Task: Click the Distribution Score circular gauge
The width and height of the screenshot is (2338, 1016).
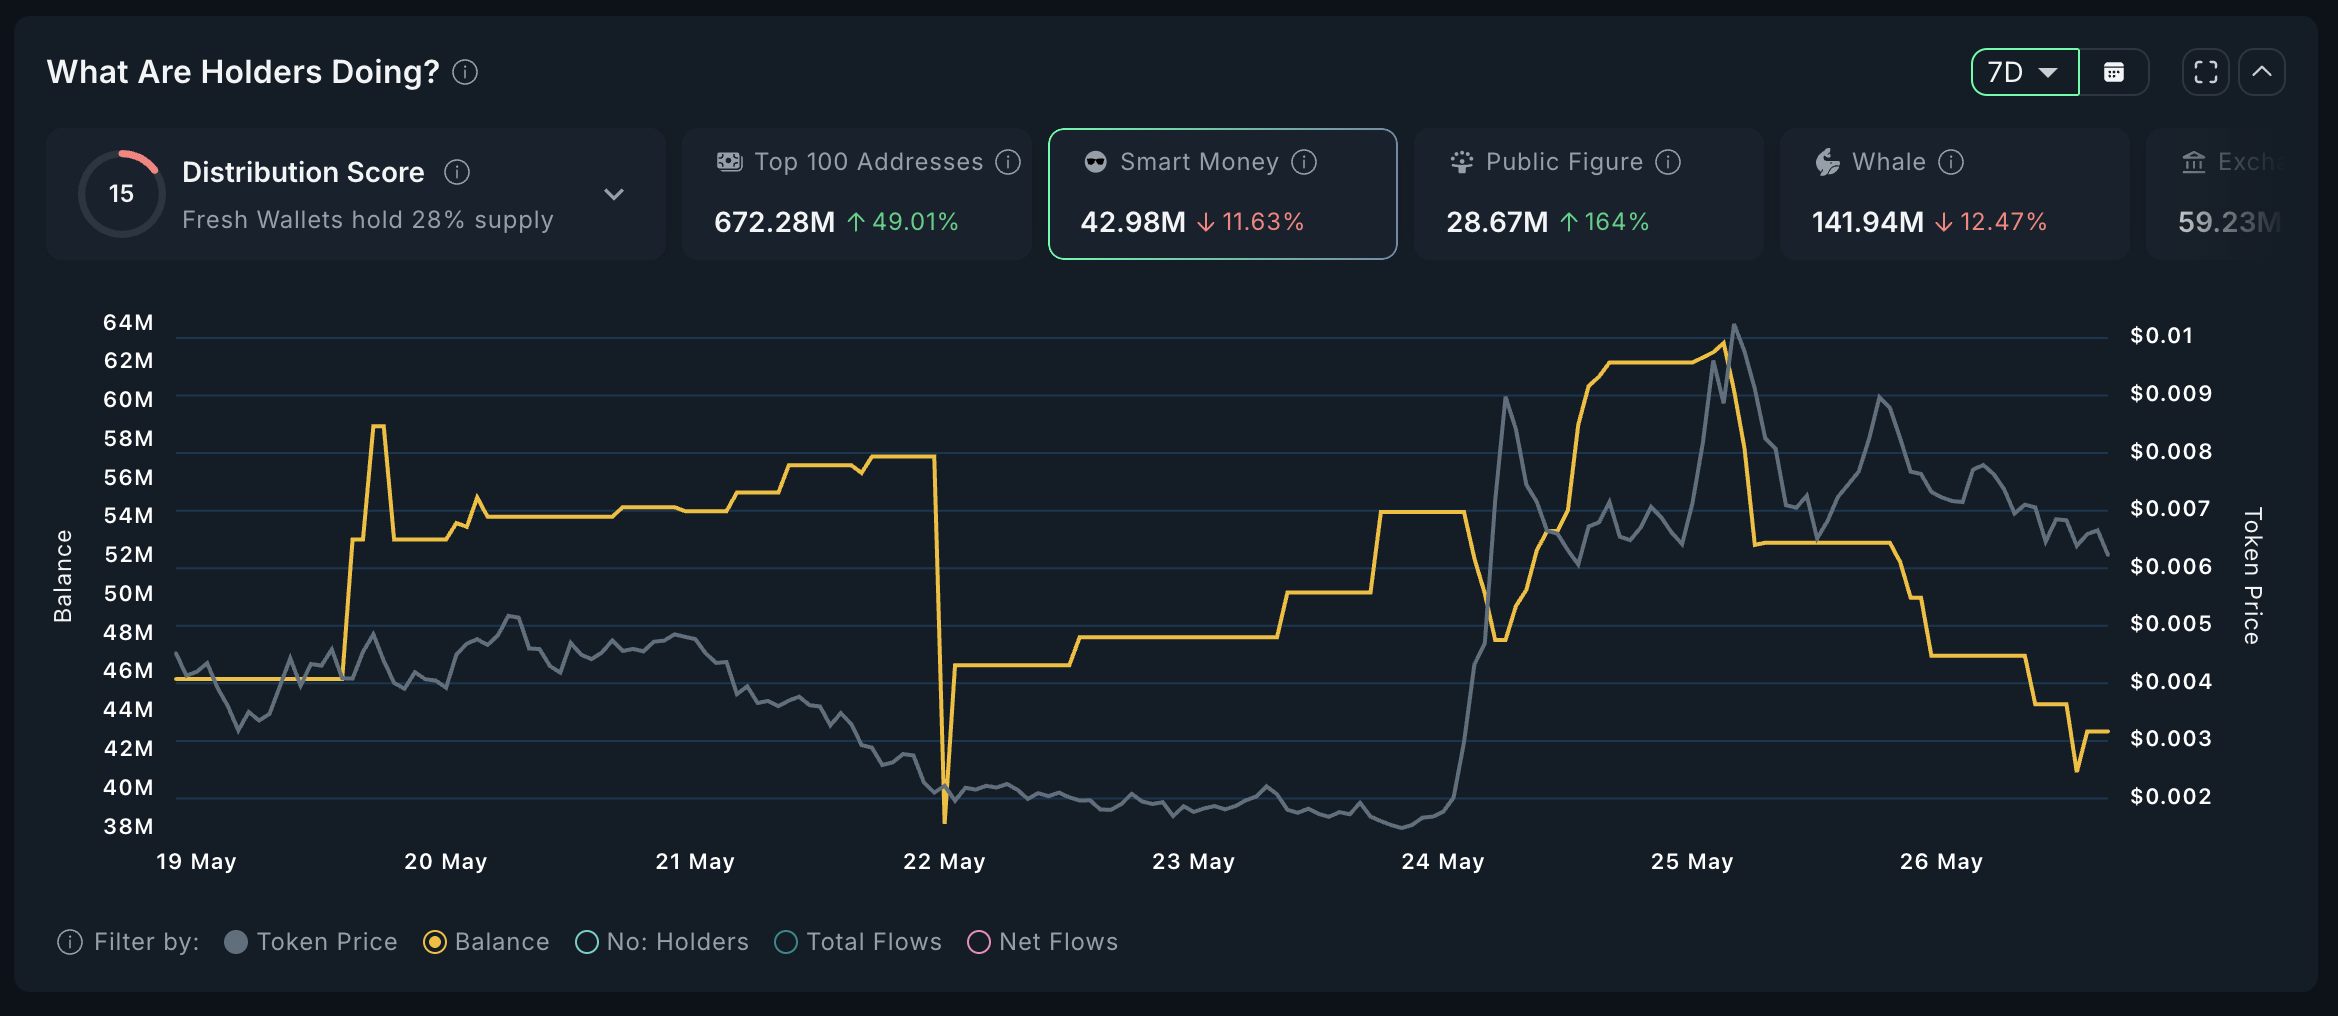Action: (121, 193)
